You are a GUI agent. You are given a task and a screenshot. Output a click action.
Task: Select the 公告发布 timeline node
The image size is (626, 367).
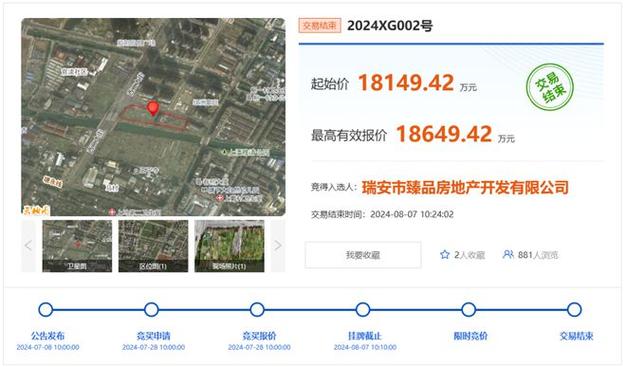[x=46, y=309]
